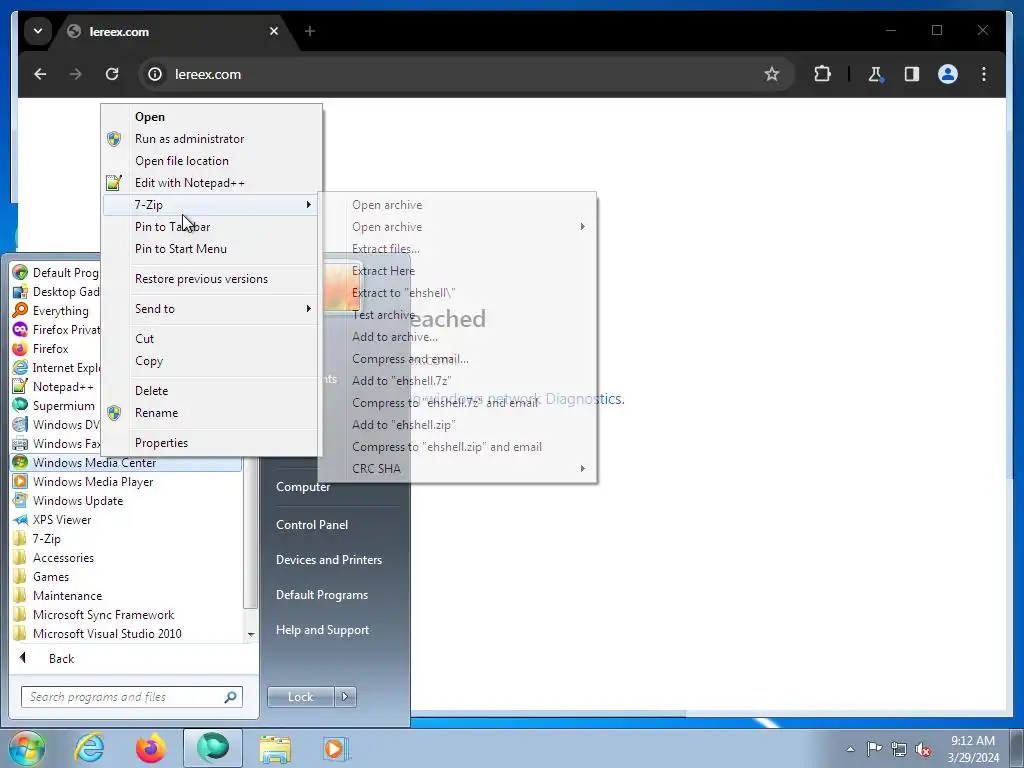Open Windows Media Center entry
The image size is (1024, 768).
[126, 462]
